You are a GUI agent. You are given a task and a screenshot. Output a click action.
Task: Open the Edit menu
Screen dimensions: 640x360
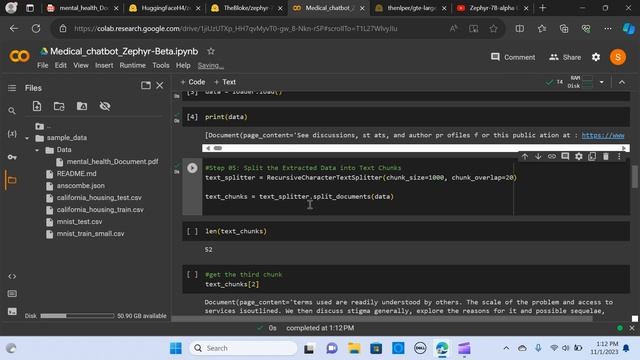(x=60, y=65)
